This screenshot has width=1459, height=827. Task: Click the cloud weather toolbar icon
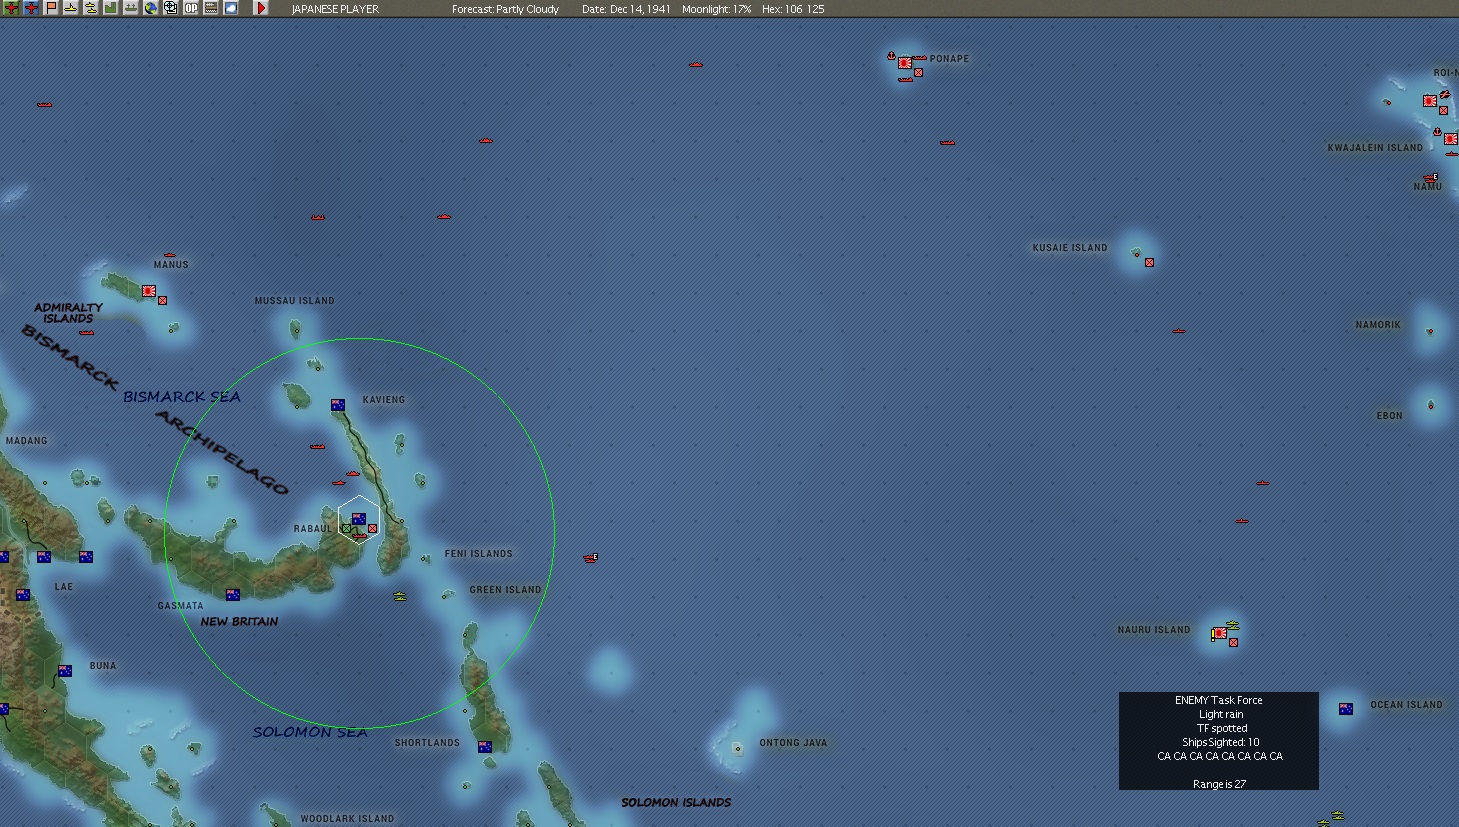[231, 8]
